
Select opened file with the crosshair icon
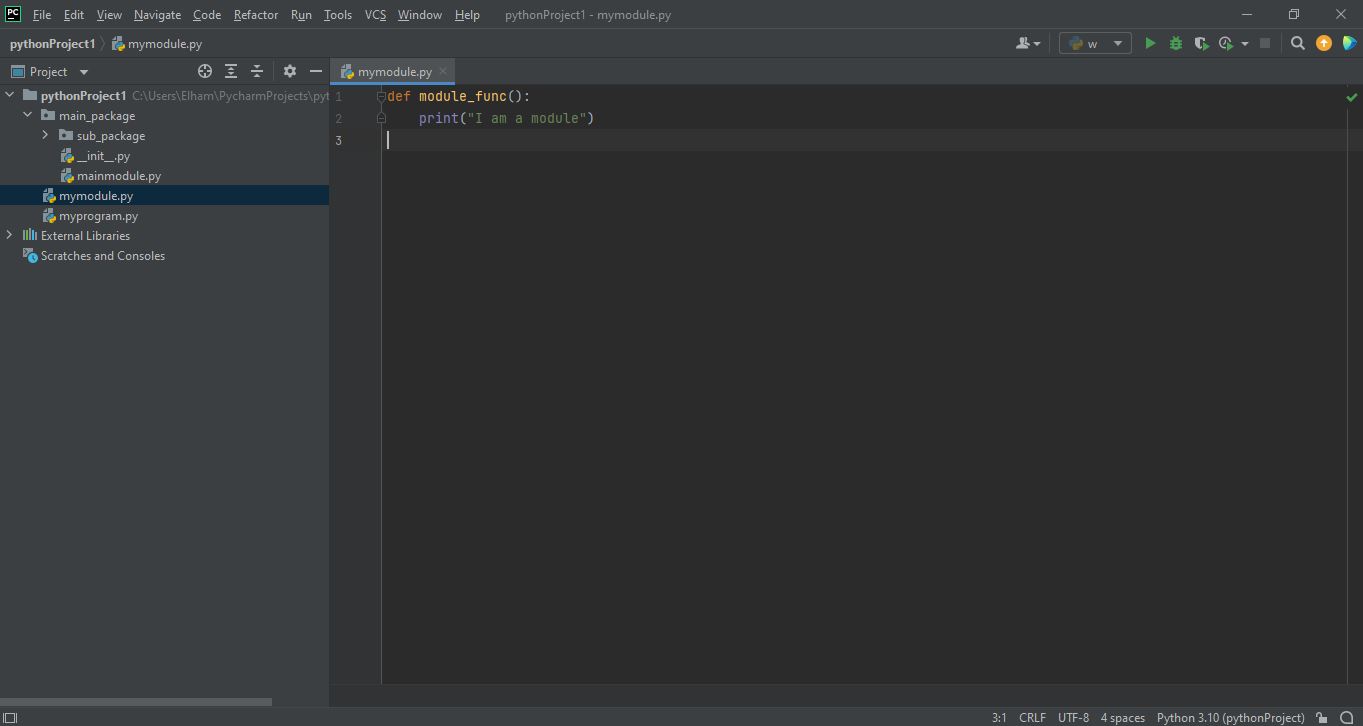click(205, 71)
